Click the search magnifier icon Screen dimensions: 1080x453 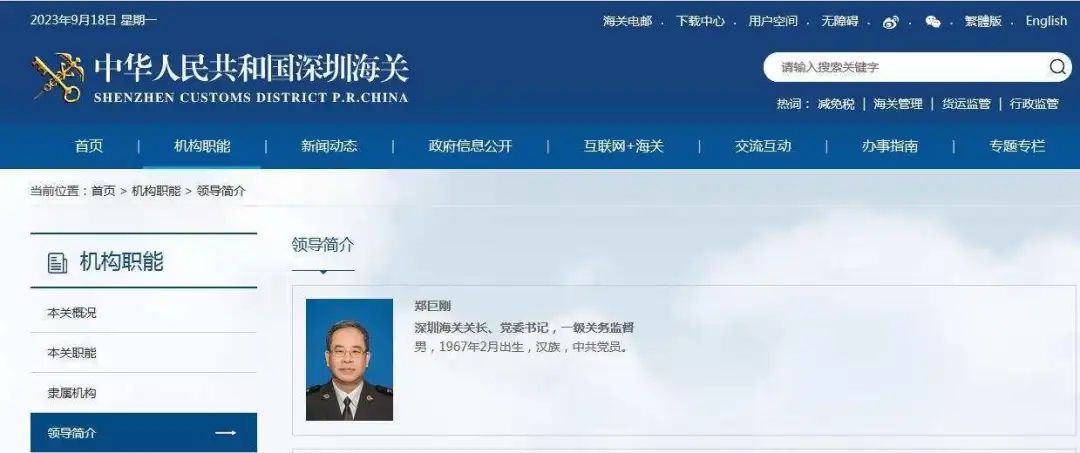(x=1057, y=67)
